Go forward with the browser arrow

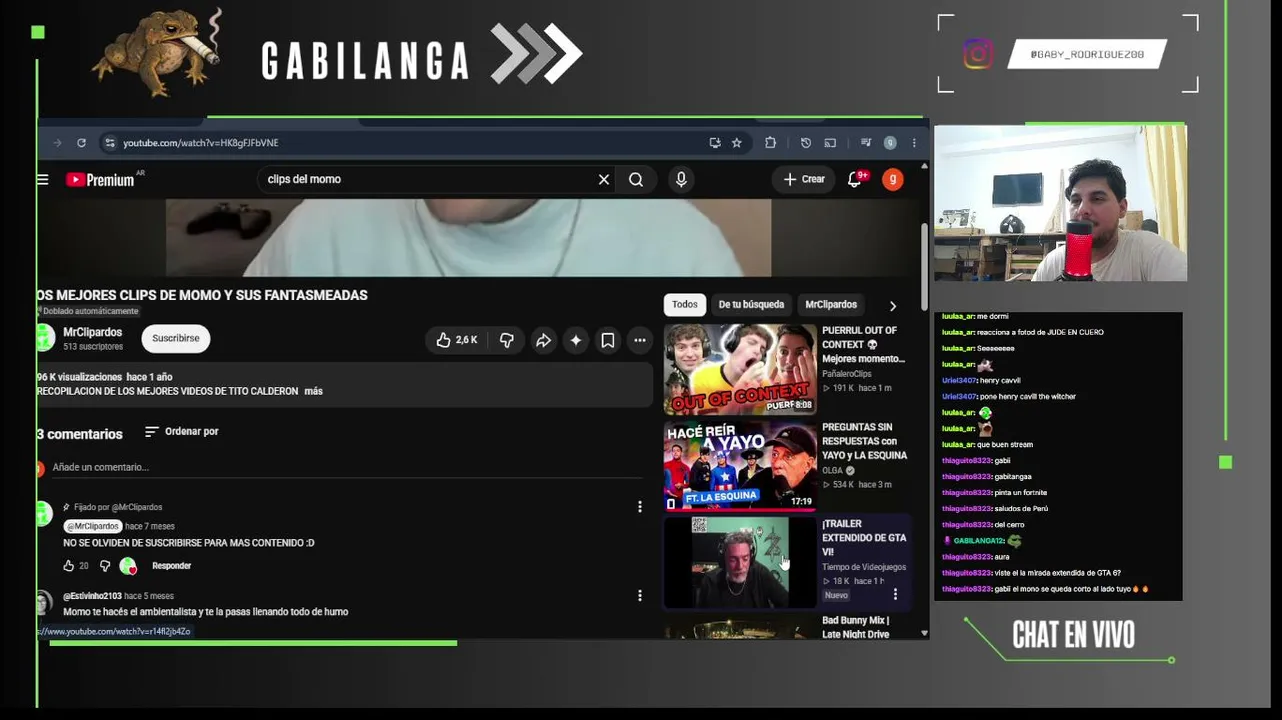click(x=56, y=143)
